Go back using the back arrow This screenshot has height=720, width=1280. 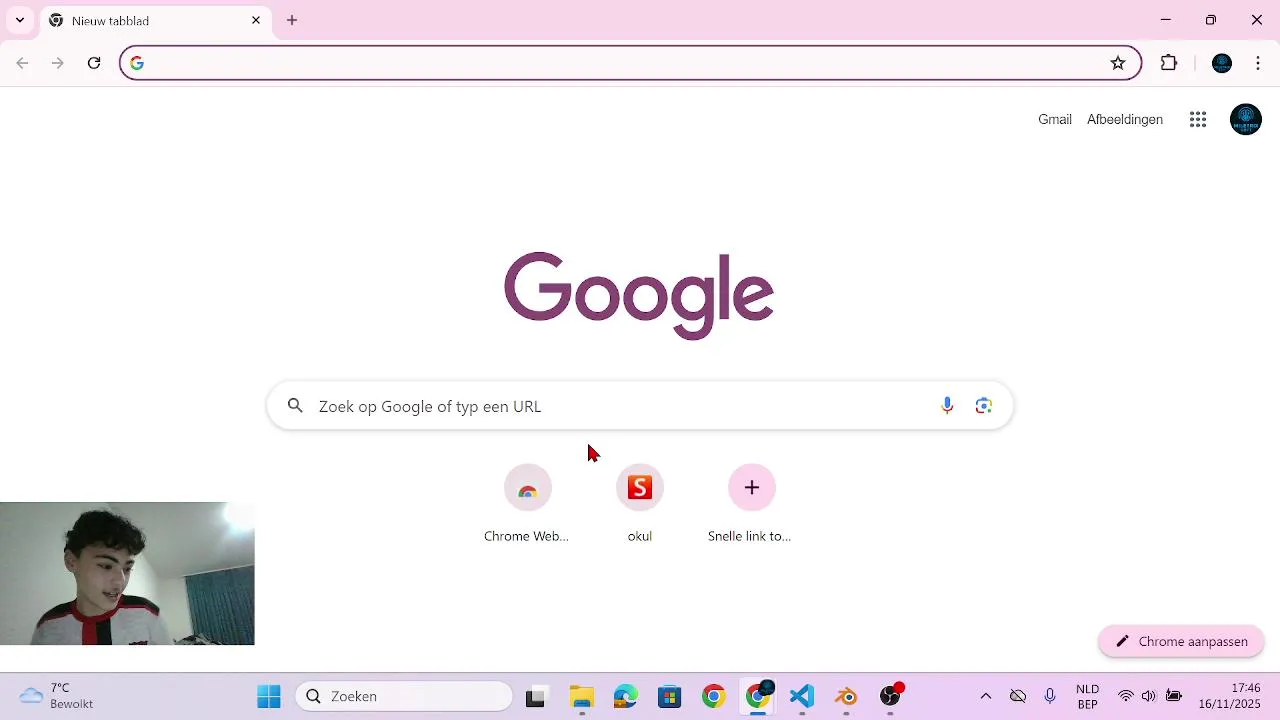(x=22, y=63)
